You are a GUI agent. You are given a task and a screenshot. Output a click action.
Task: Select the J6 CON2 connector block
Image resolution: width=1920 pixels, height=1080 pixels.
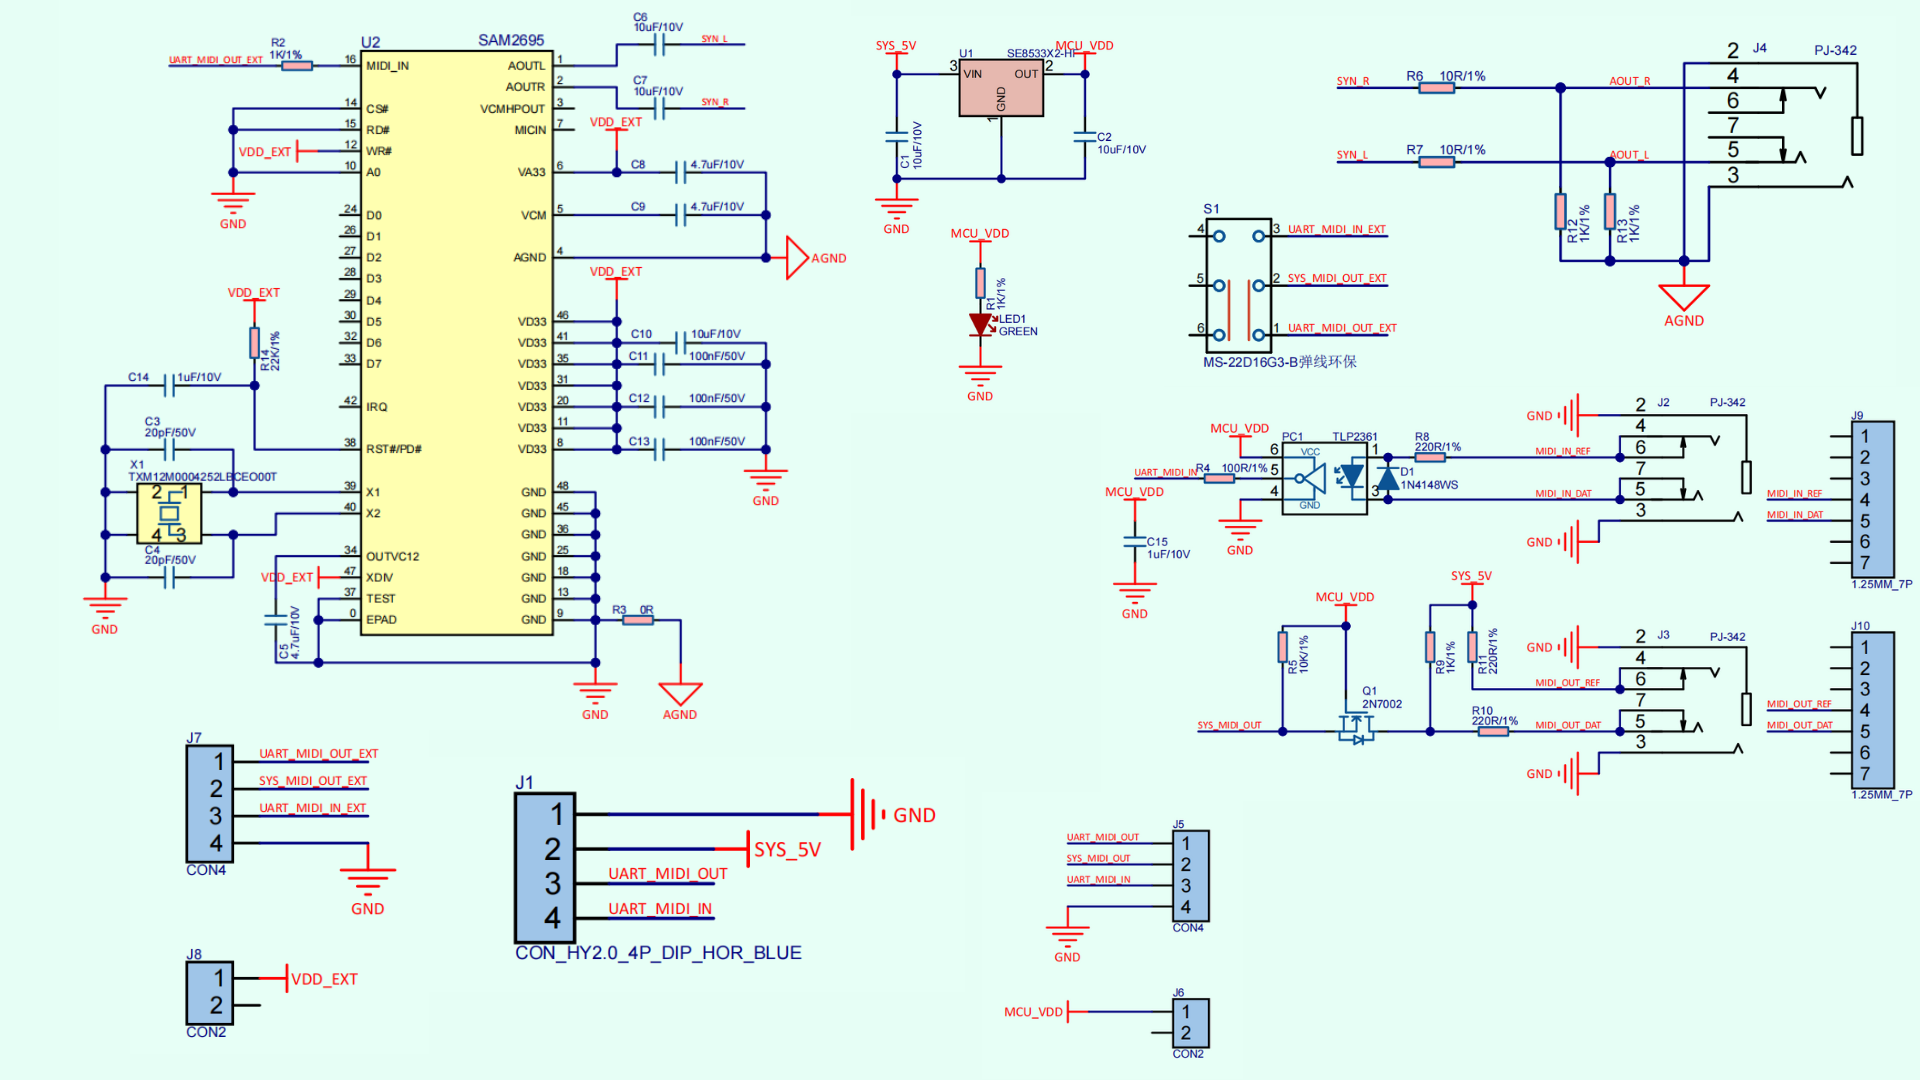click(1190, 1023)
